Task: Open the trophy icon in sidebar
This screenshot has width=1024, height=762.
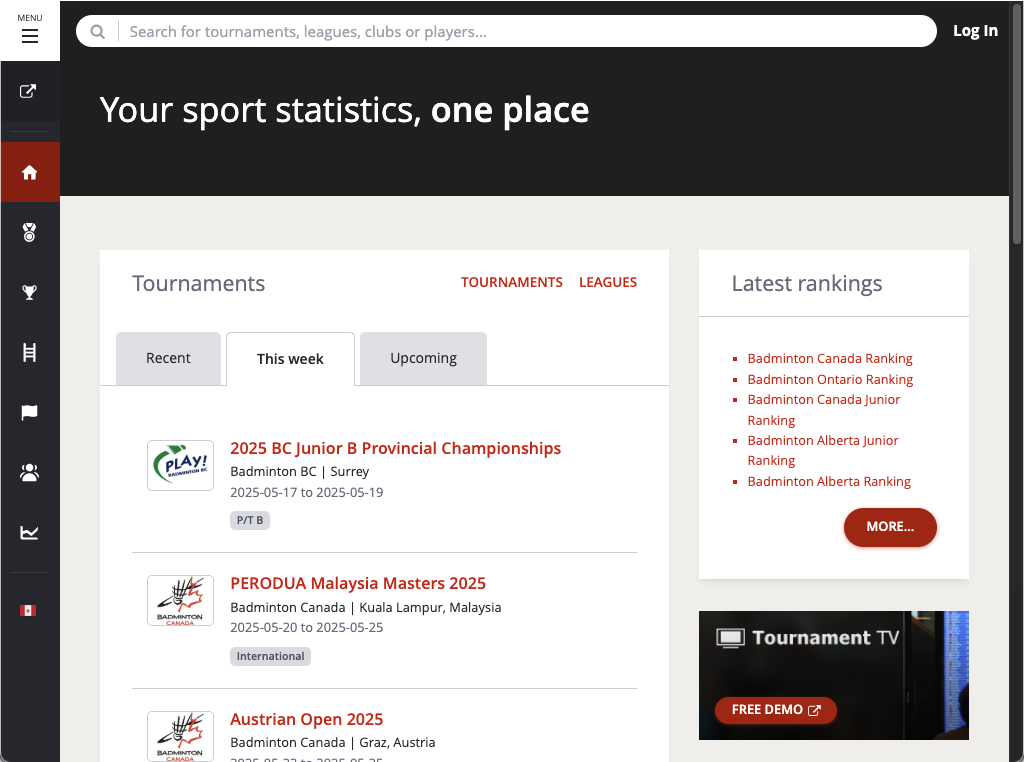Action: (29, 292)
